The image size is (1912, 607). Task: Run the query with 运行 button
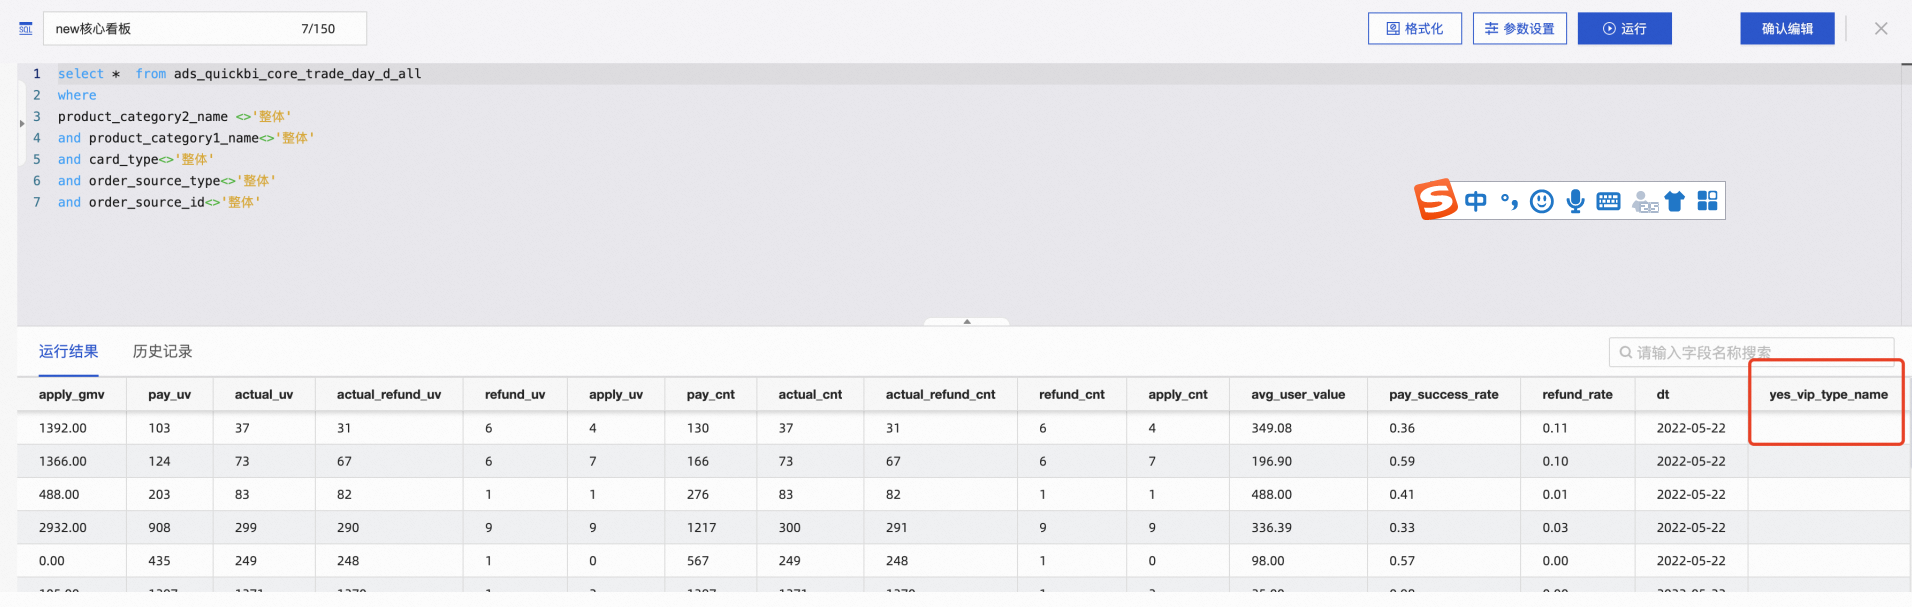pos(1624,29)
